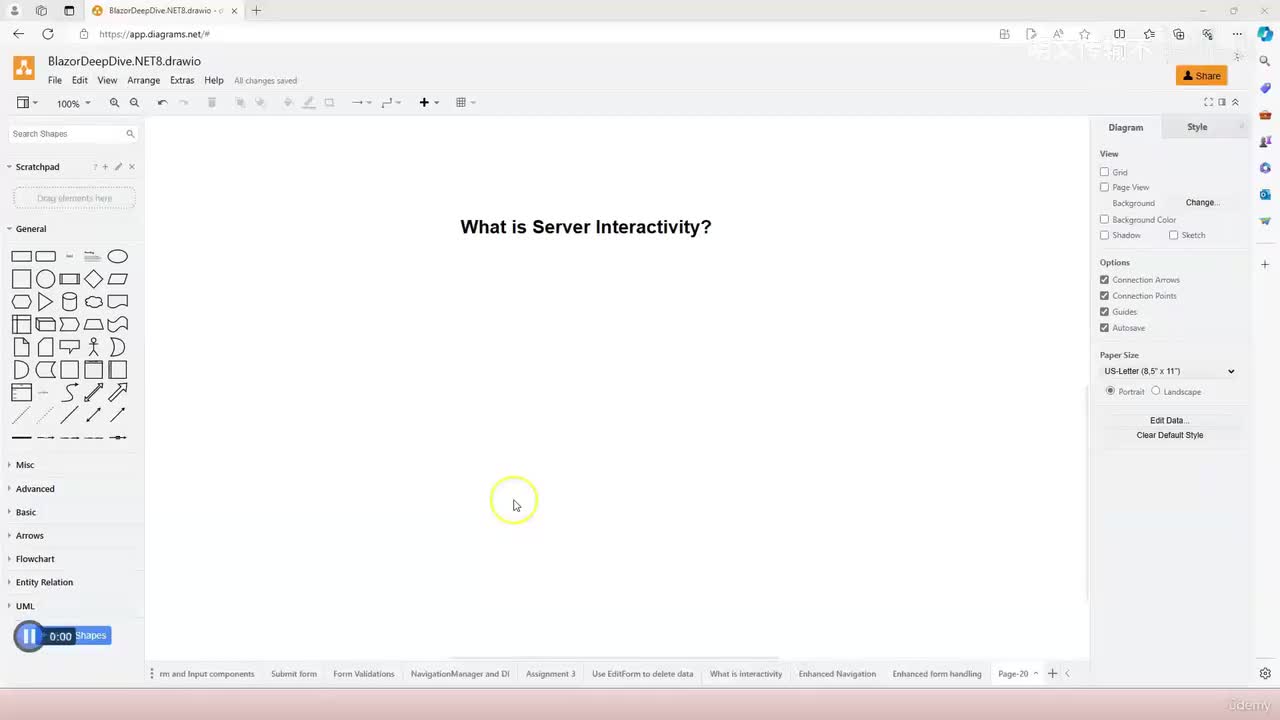This screenshot has height=720, width=1280.
Task: Expand the Flowchart section
Action: click(35, 559)
